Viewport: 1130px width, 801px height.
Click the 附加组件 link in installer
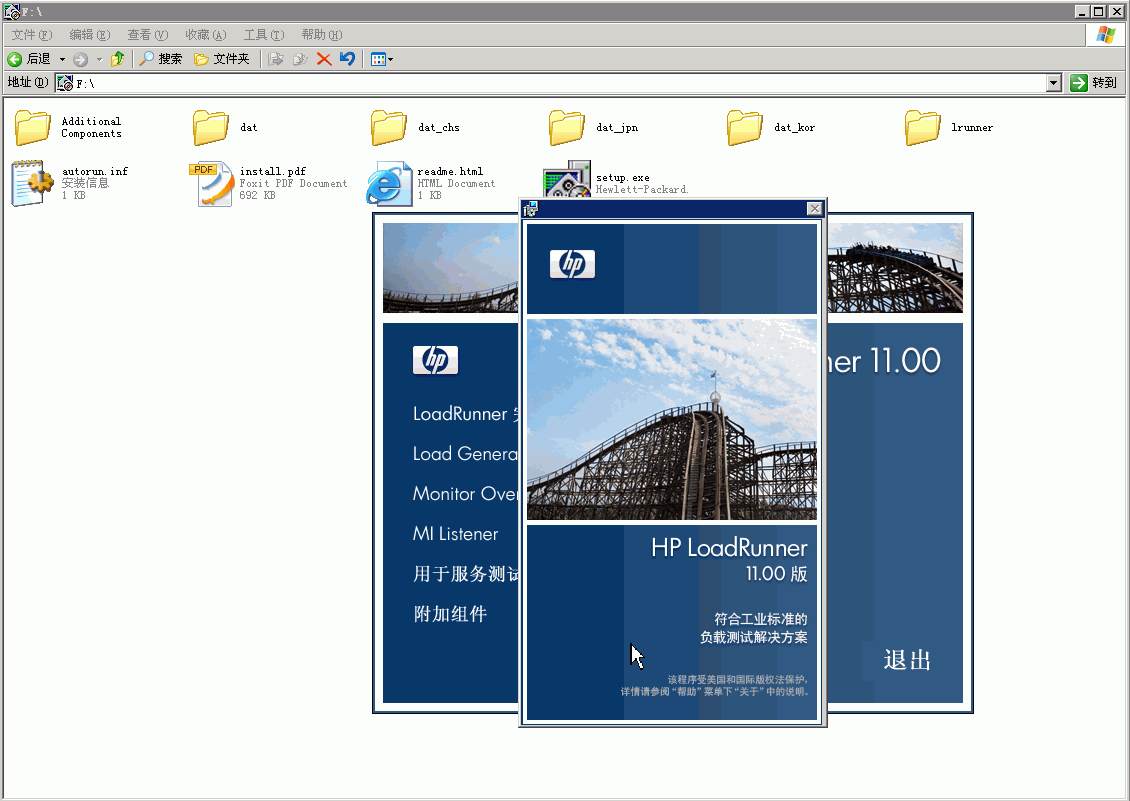point(450,614)
